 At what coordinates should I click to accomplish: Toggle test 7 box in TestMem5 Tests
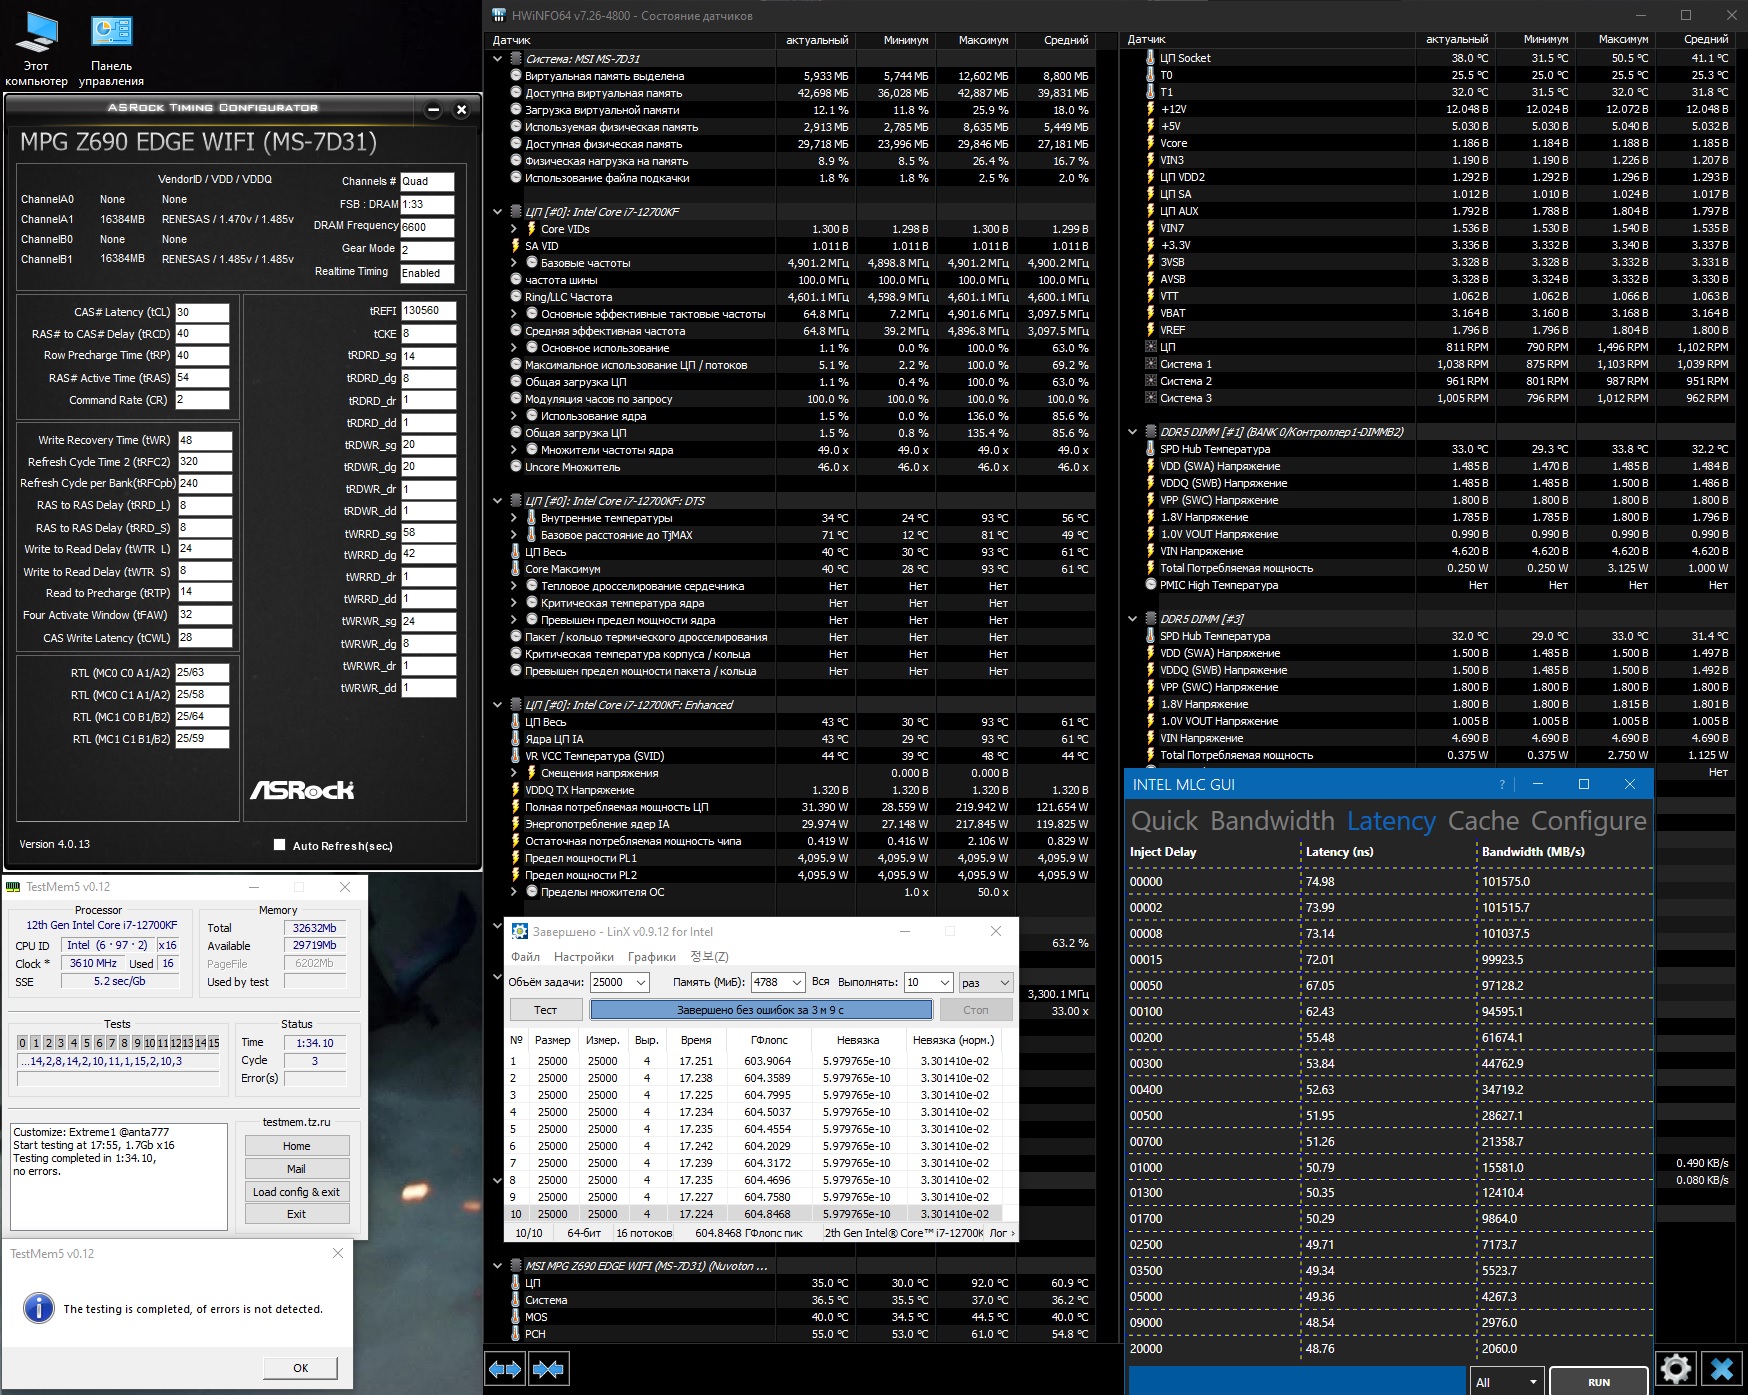pyautogui.click(x=111, y=1043)
